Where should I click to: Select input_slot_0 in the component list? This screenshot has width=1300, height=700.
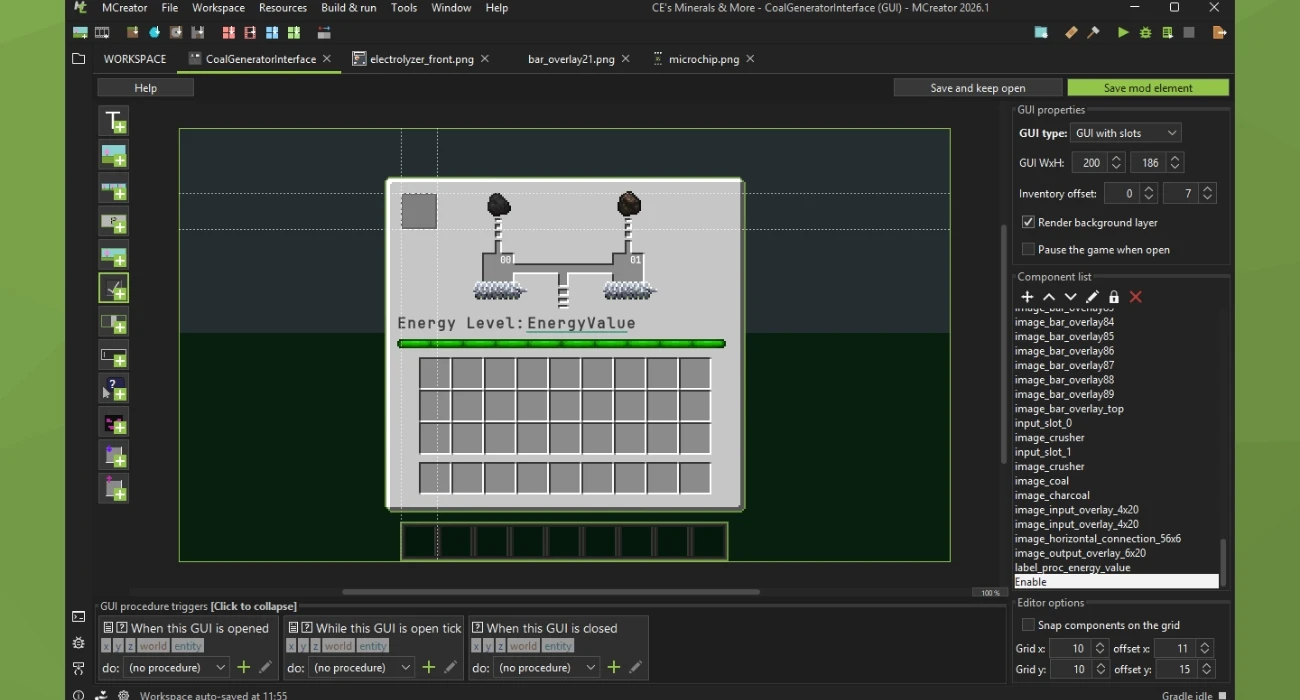[x=1116, y=423]
